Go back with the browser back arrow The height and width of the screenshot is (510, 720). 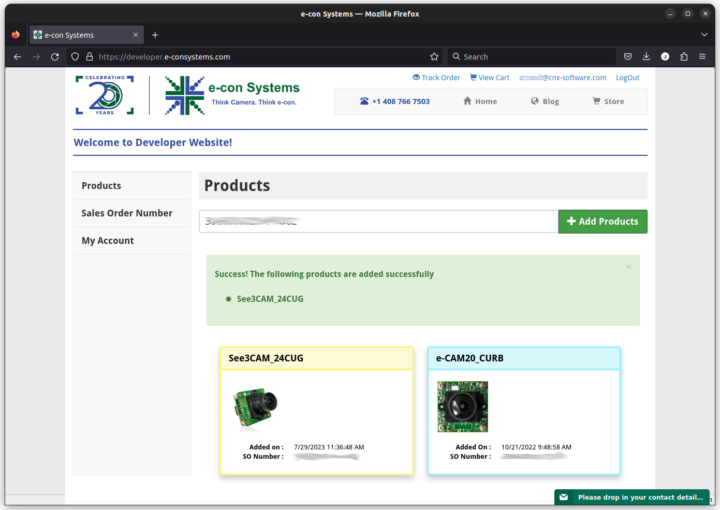coord(17,57)
